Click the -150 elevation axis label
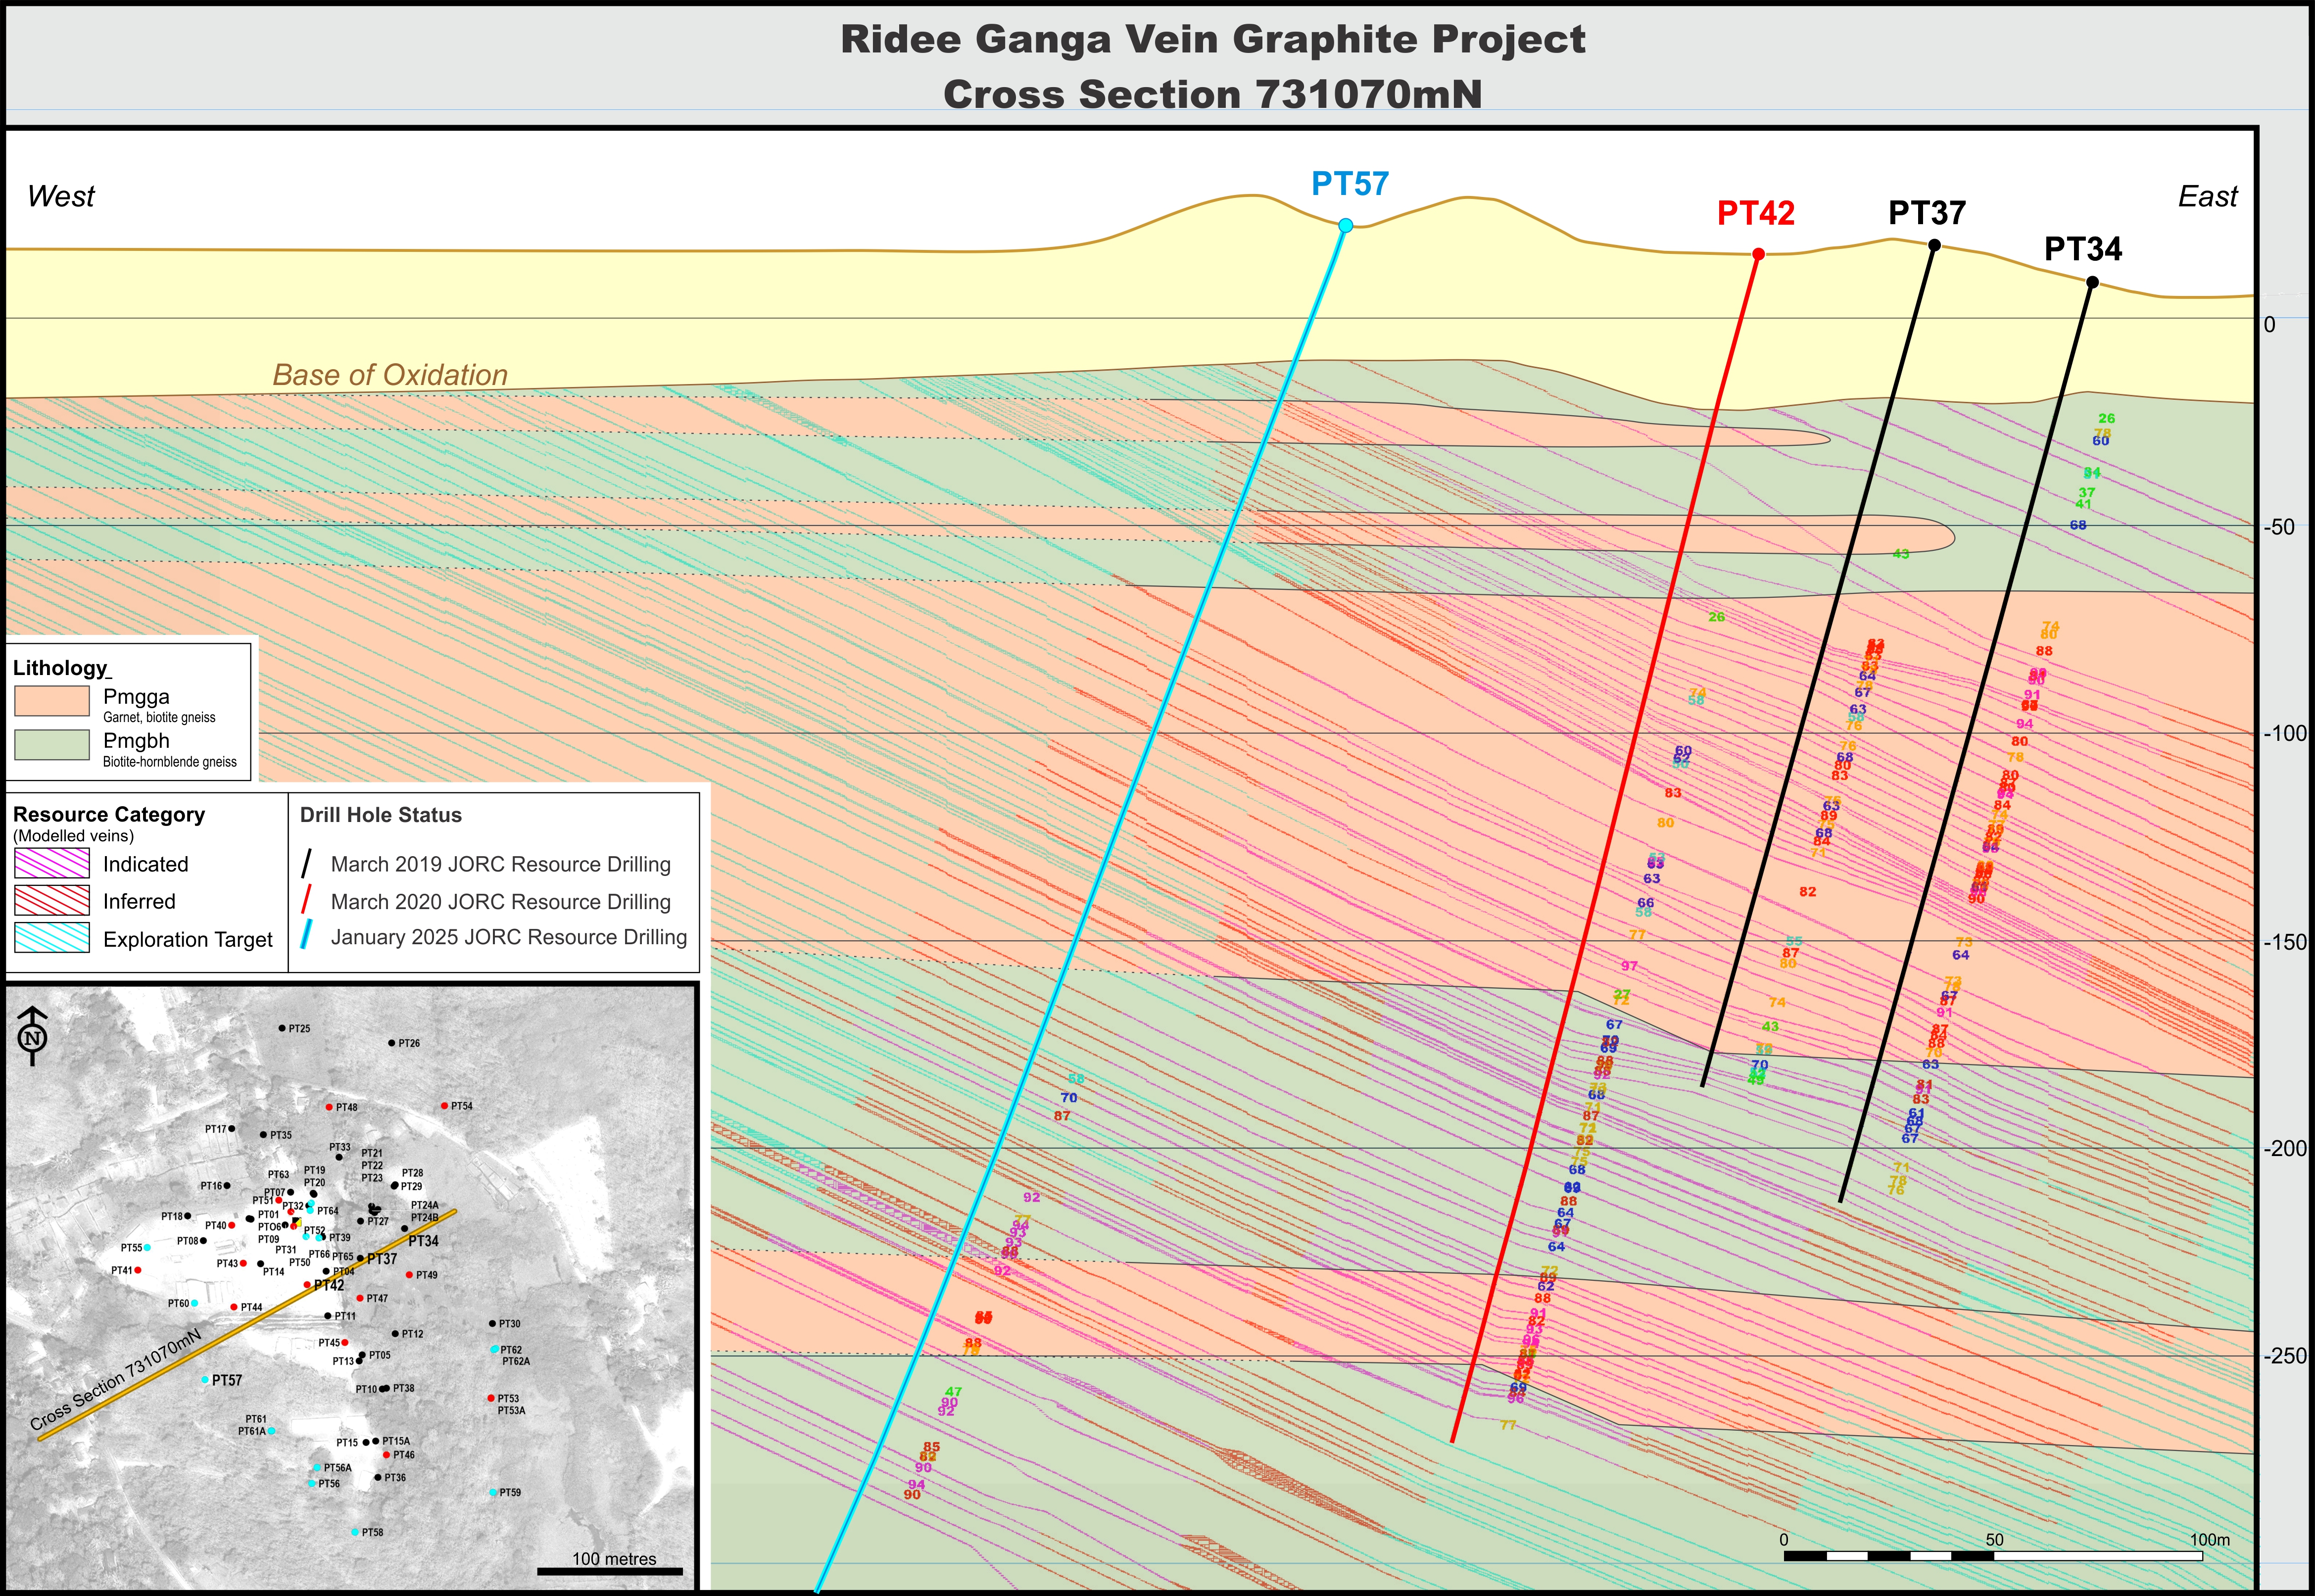2315x1596 pixels. tap(2286, 942)
